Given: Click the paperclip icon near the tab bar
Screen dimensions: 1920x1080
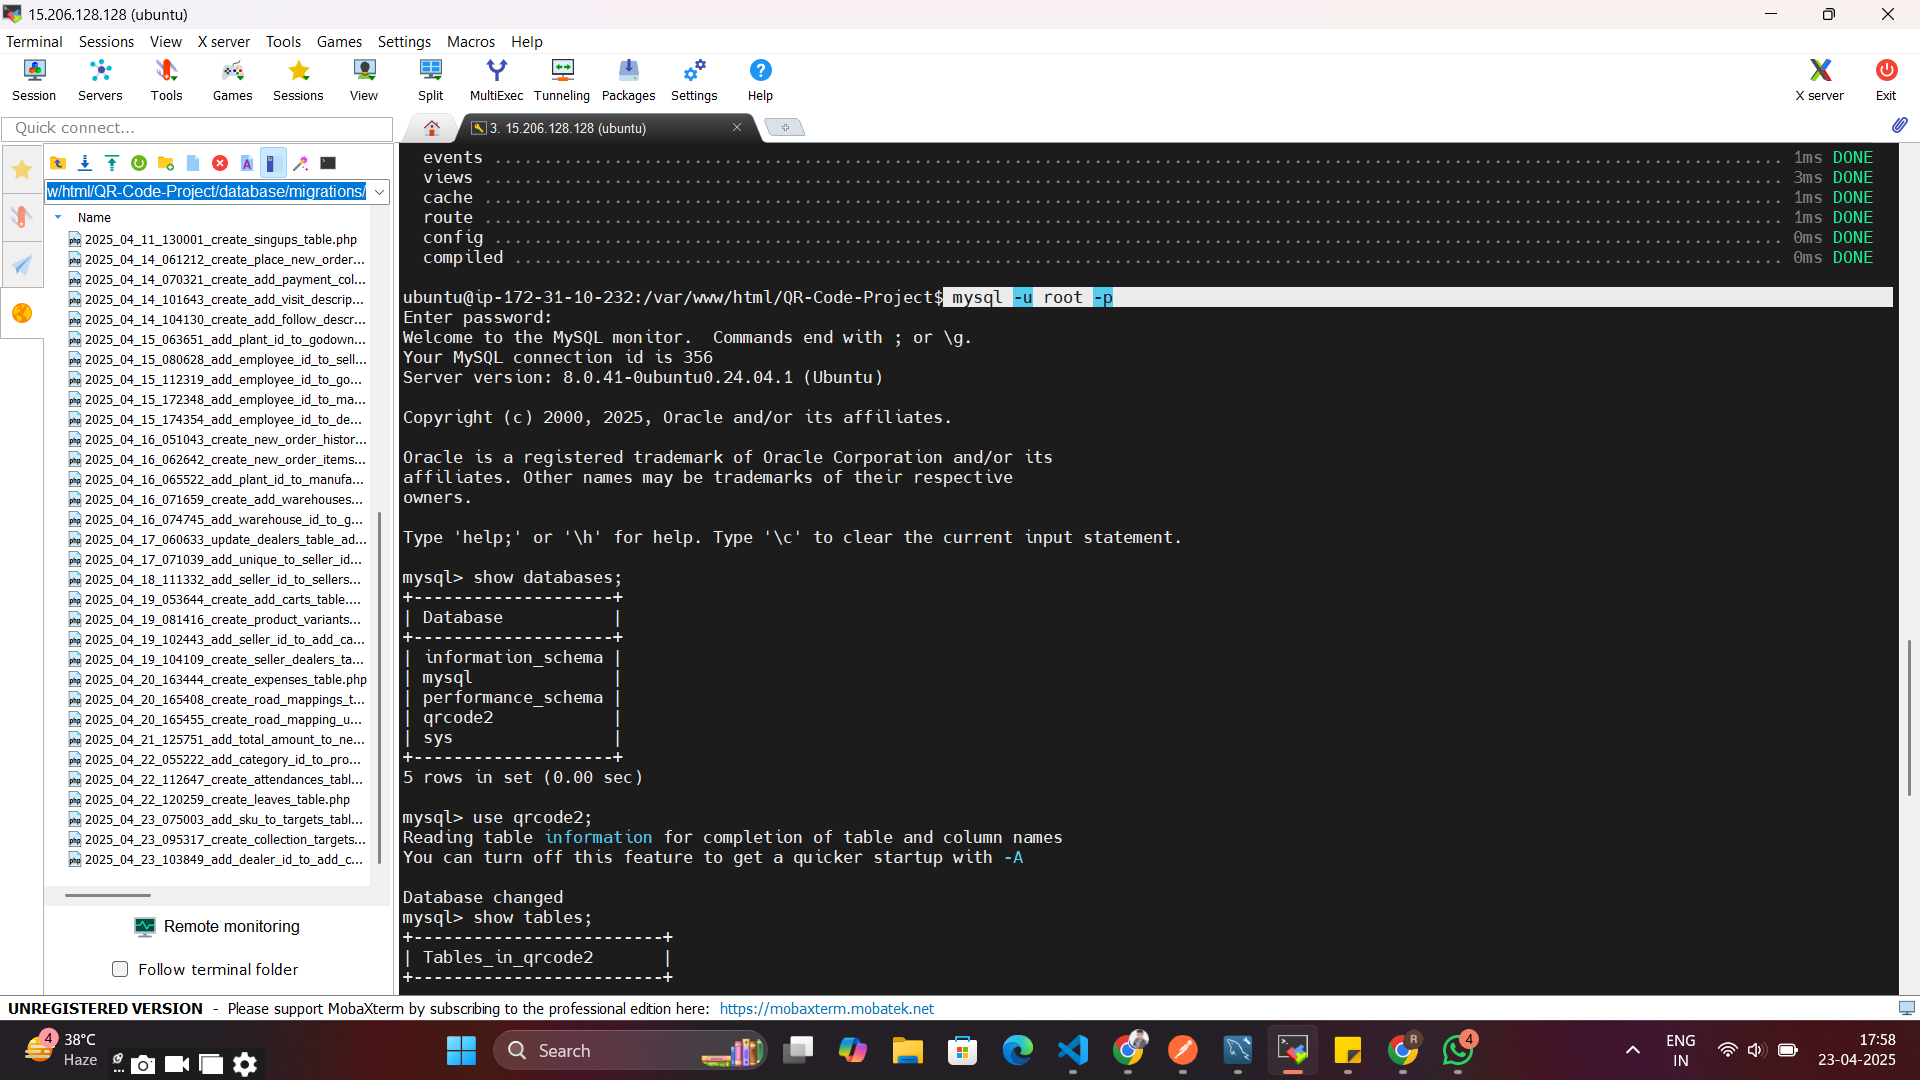Looking at the screenshot, I should (x=1899, y=125).
